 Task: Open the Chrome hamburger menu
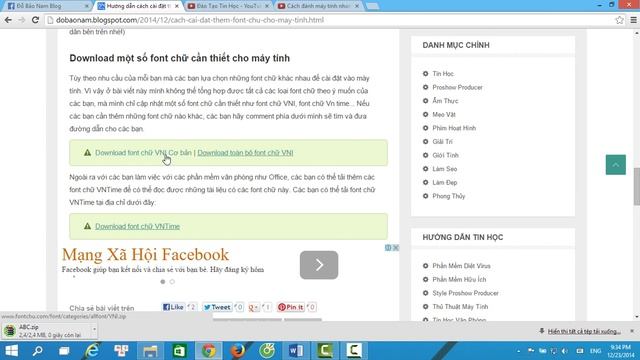click(x=633, y=20)
